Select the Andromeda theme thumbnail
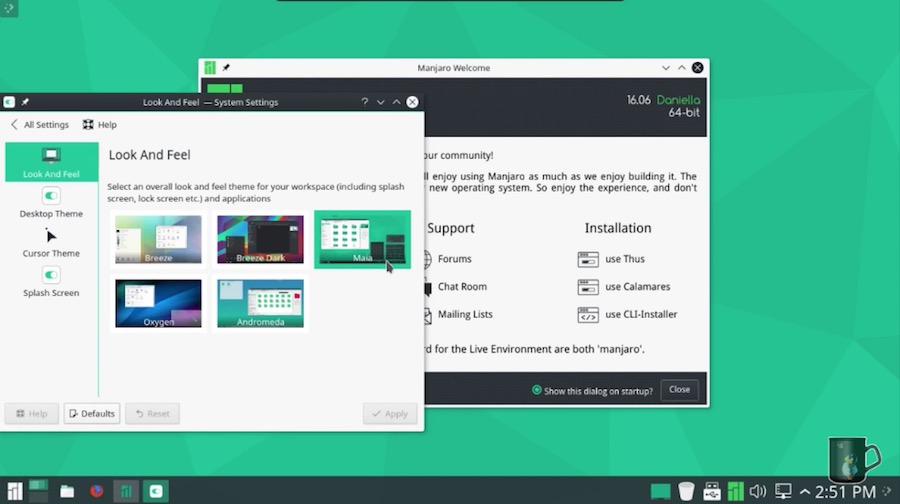Image resolution: width=900 pixels, height=504 pixels. coord(260,304)
